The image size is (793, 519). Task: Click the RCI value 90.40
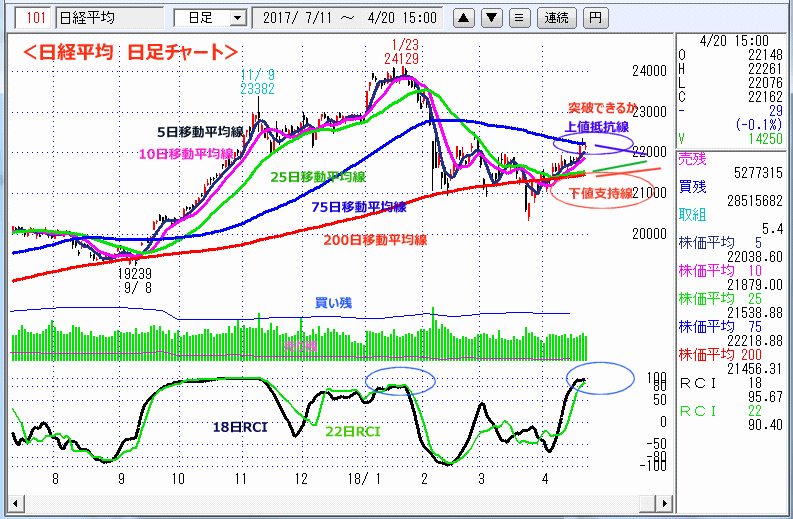tap(765, 424)
